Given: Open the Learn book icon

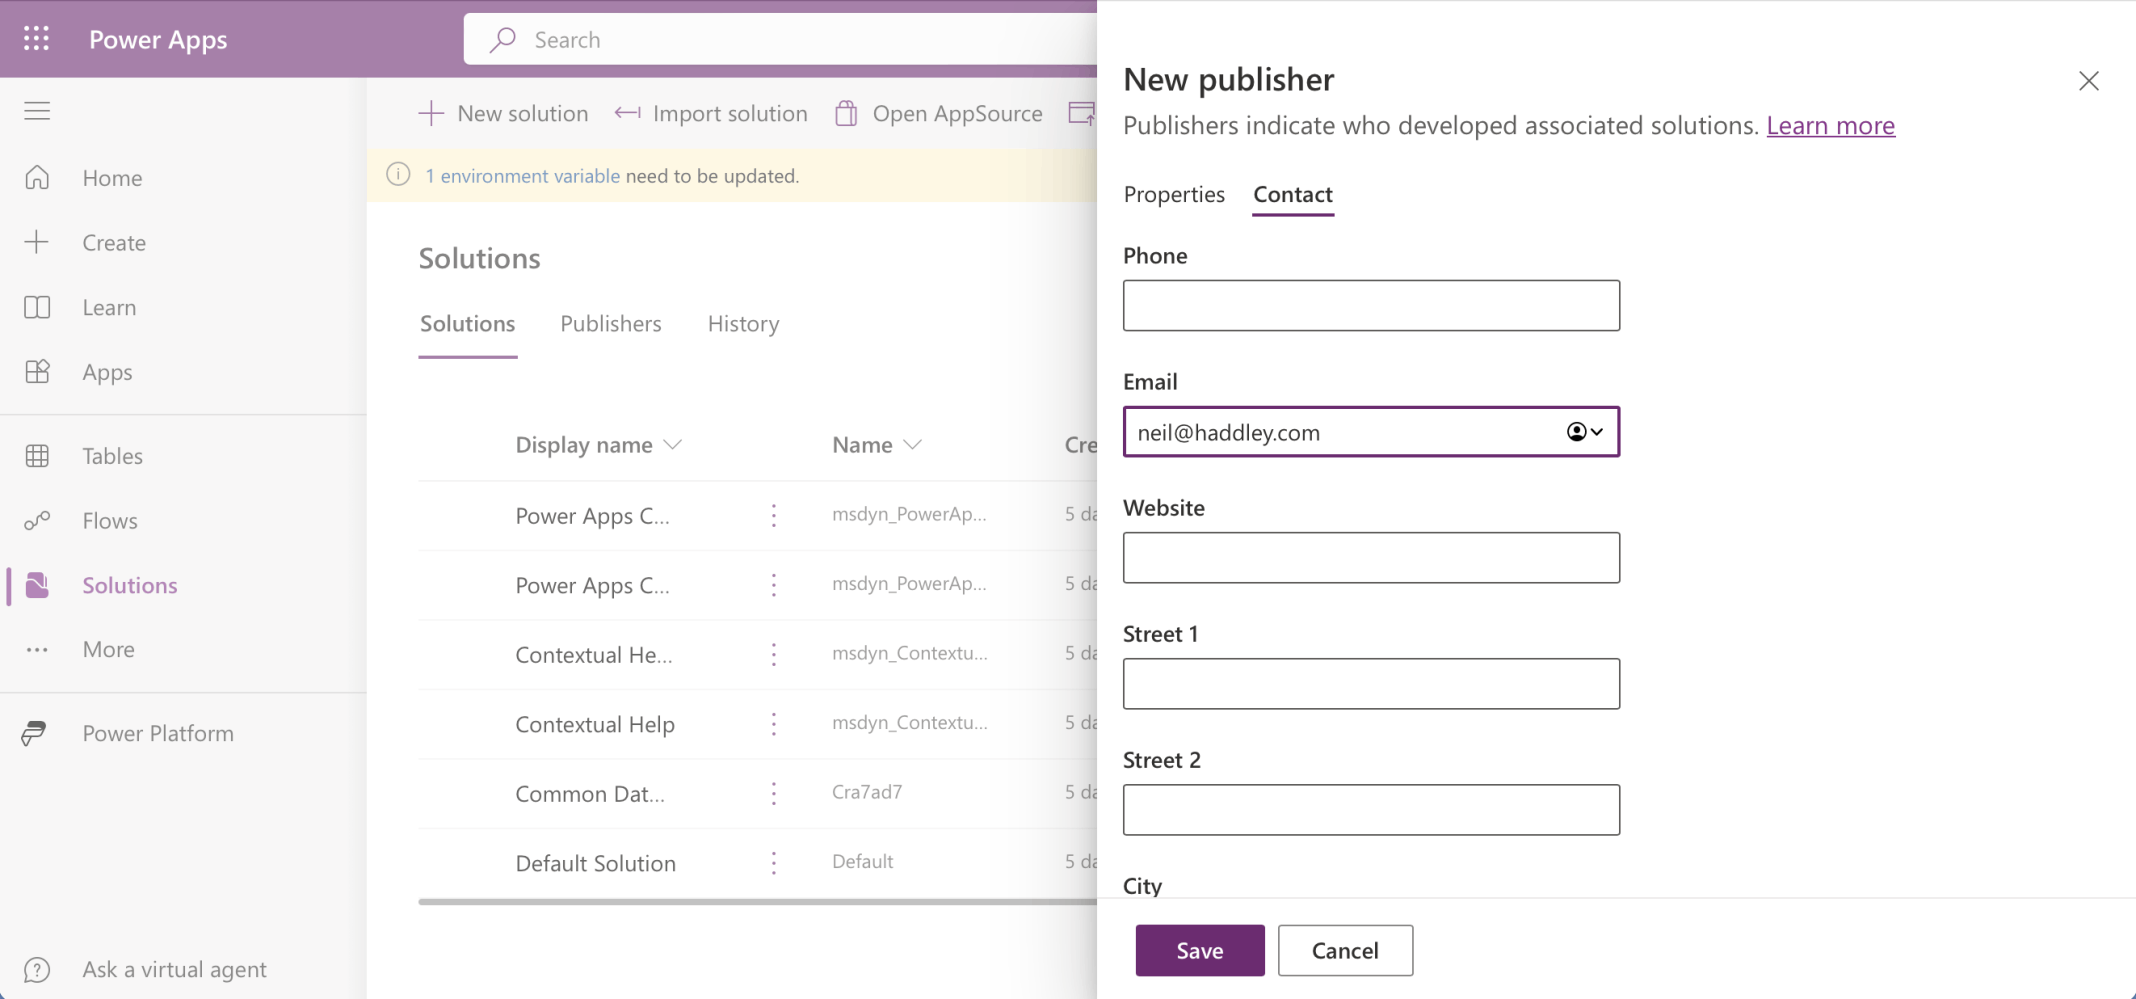Looking at the screenshot, I should point(37,308).
